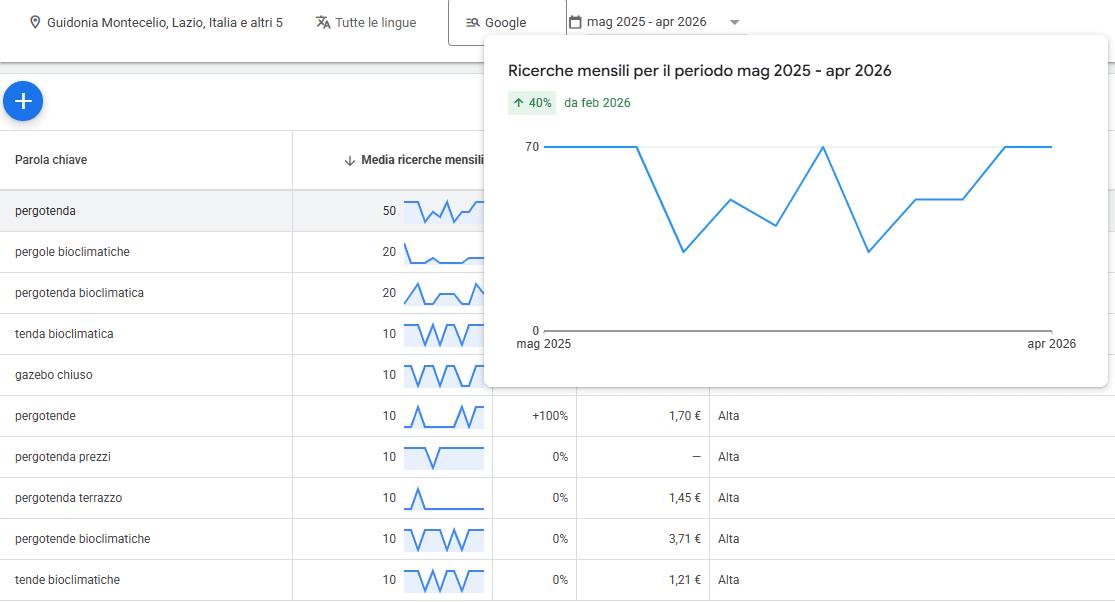
Task: Click Alta competition in tende bioclimatiche row
Action: tap(728, 580)
